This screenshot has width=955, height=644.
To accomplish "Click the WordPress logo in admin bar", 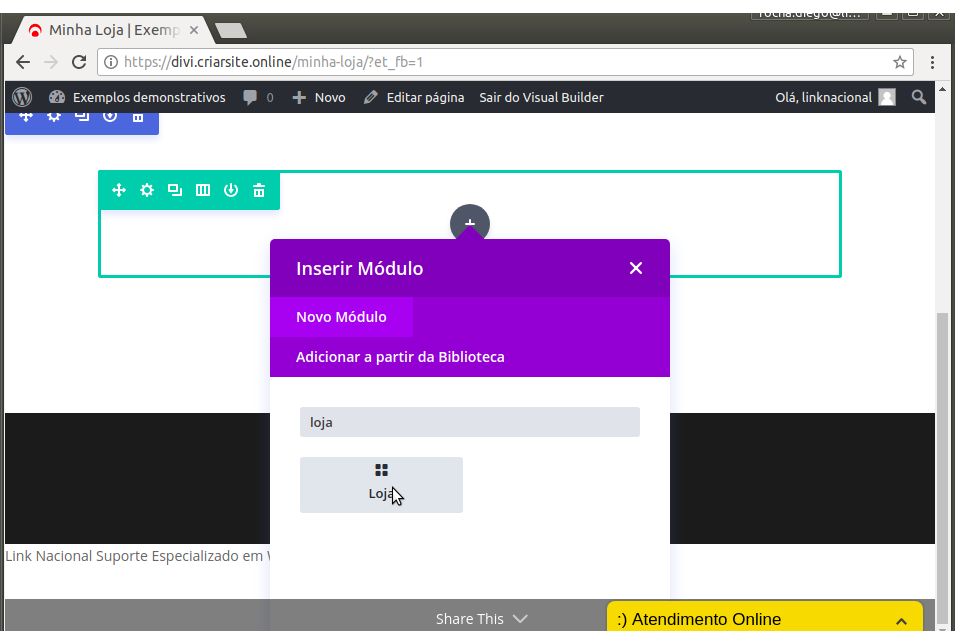I will (22, 97).
